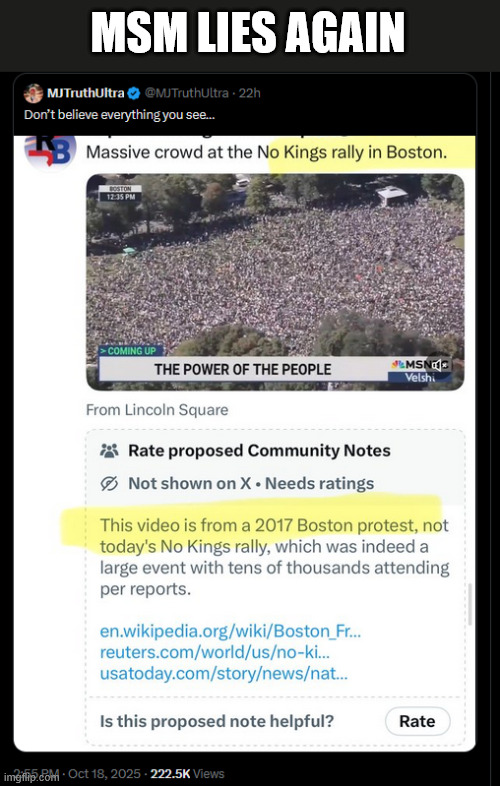Click the @MJTruthUltra handle

(188, 93)
